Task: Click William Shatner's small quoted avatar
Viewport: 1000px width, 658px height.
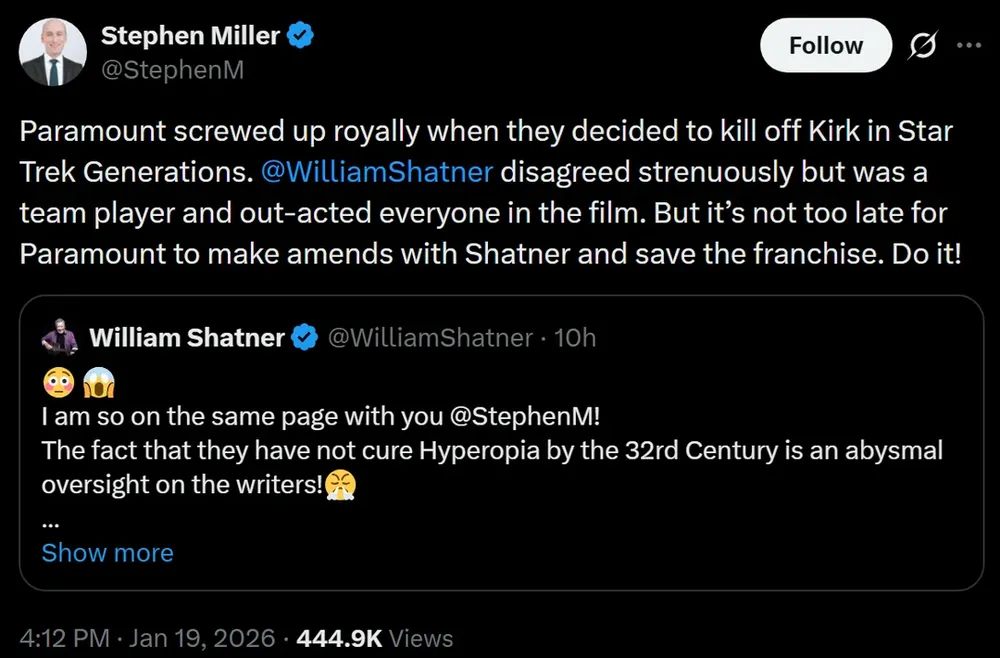Action: click(x=60, y=339)
